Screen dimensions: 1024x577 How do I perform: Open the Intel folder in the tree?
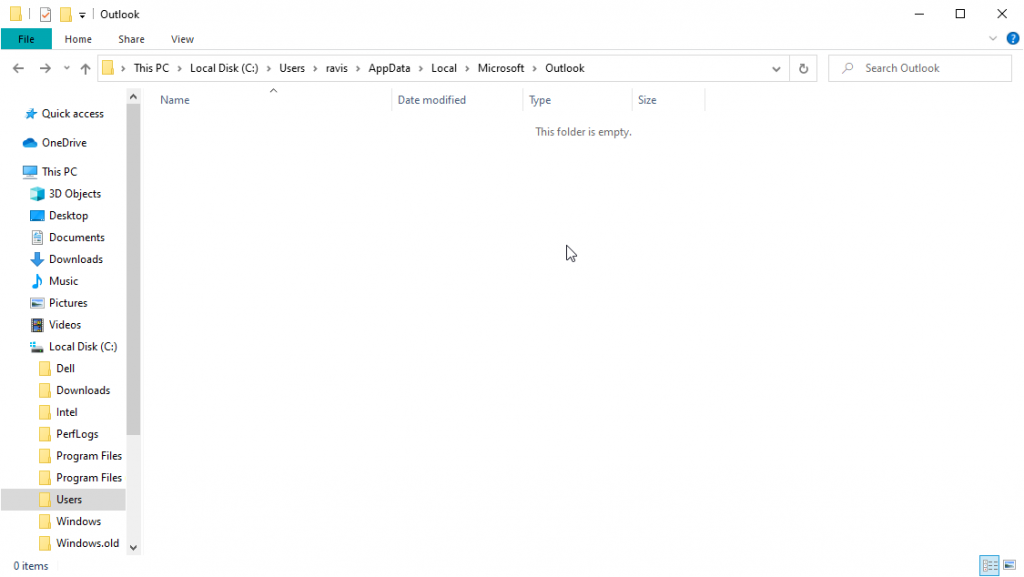point(67,413)
